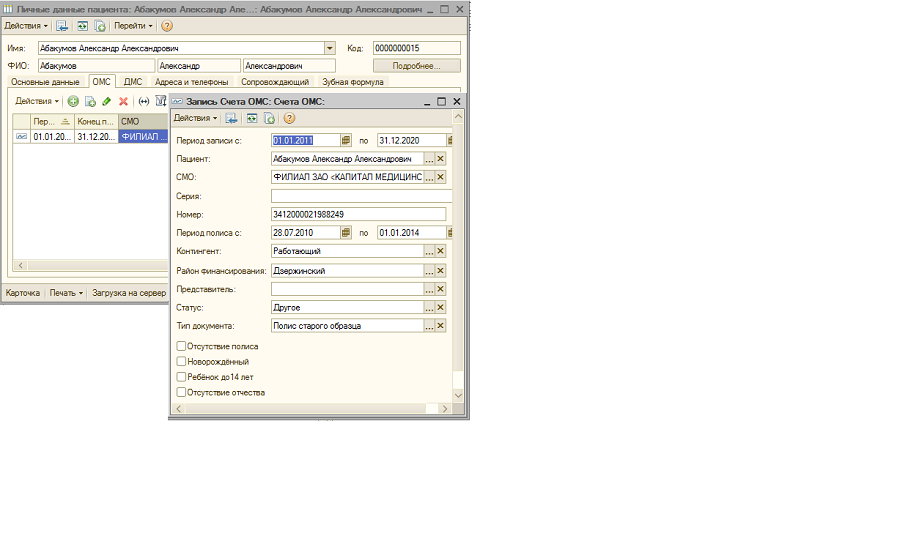Open selection list for Тип документа field
This screenshot has height=555, width=919.
(429, 326)
